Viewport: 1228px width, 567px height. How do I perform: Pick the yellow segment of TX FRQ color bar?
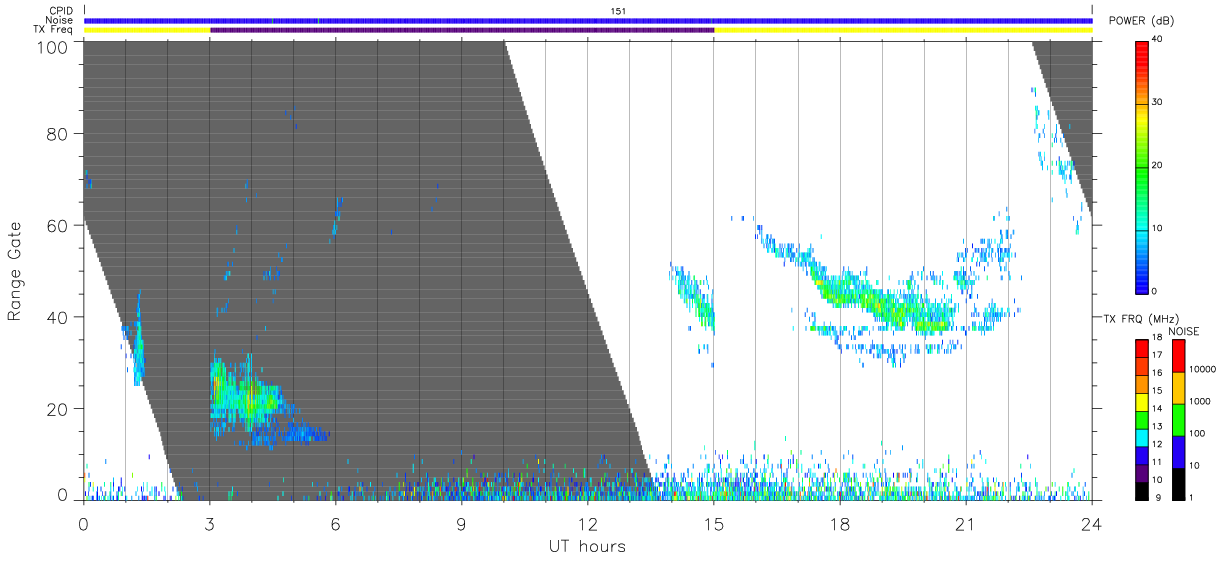1142,401
